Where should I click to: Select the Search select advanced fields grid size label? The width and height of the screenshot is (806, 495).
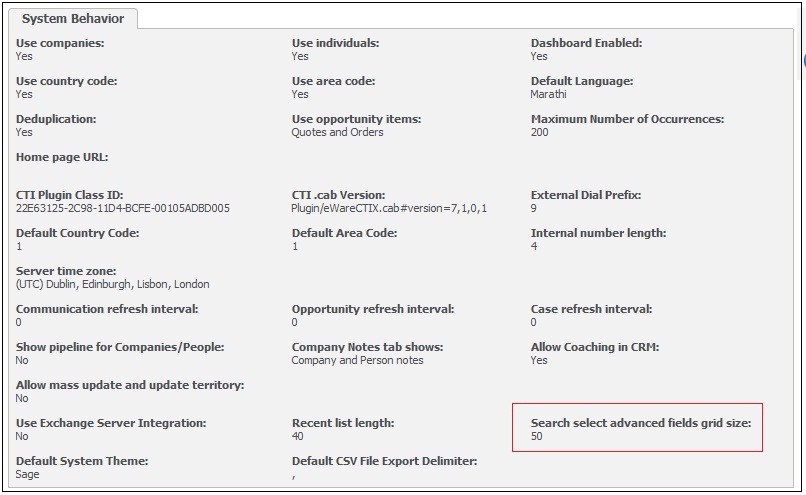click(x=640, y=423)
